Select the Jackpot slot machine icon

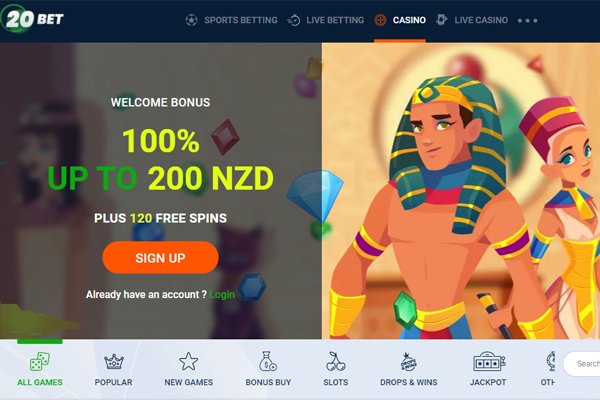click(x=489, y=361)
